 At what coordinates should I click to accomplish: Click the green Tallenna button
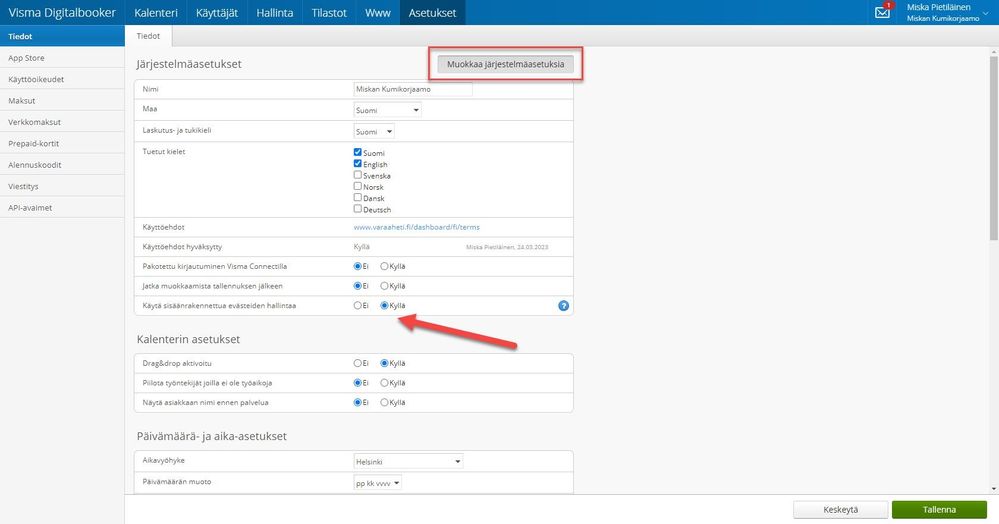click(x=939, y=509)
